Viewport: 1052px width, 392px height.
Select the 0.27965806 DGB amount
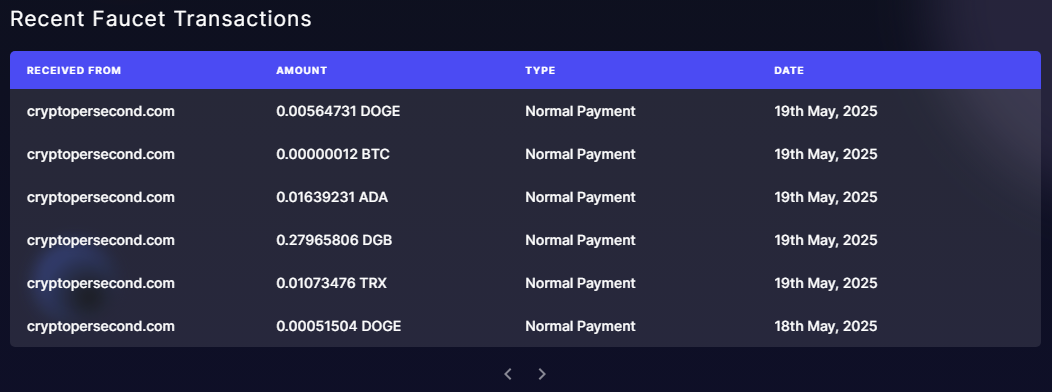pos(334,240)
